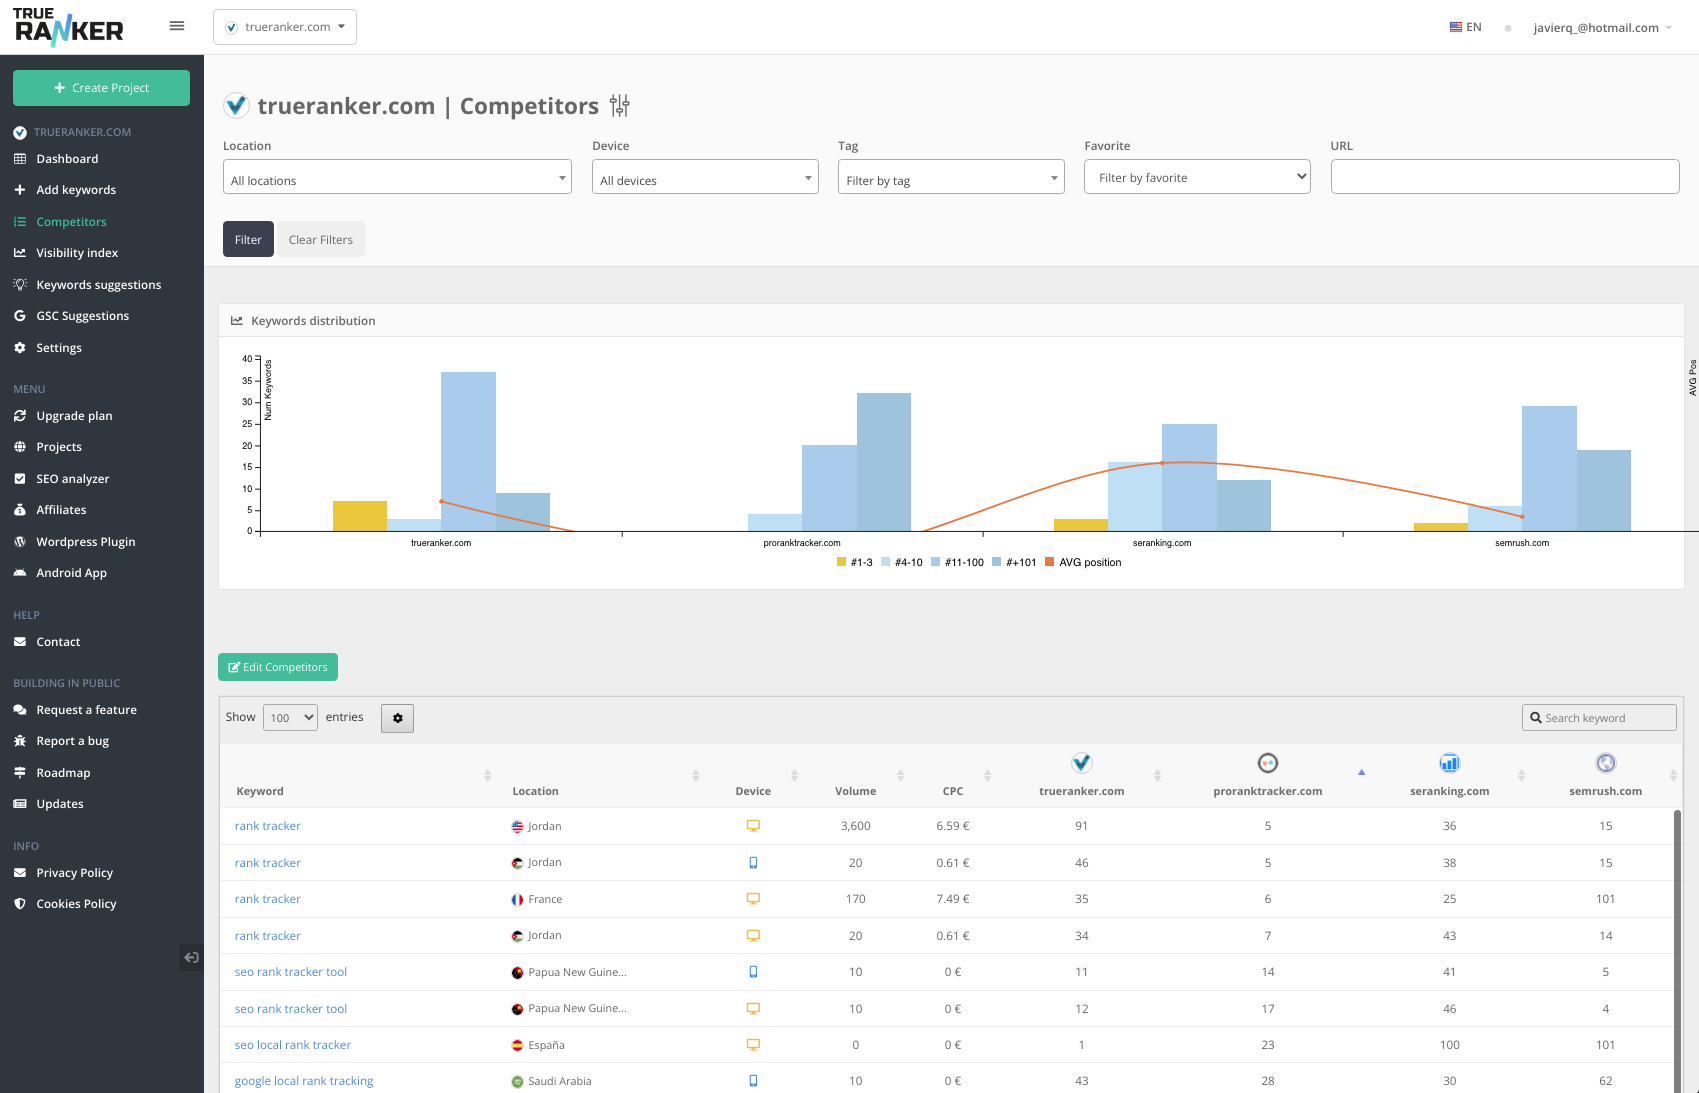Screen dimensions: 1699x1093
Task: Click the Edit Competitors button
Action: 277,667
